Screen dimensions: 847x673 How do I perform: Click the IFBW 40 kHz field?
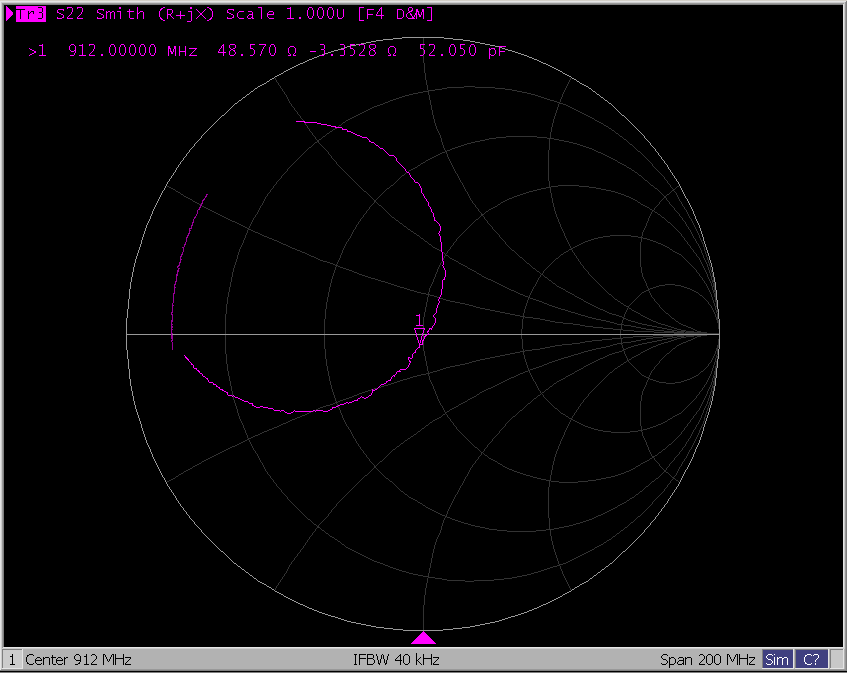point(396,660)
